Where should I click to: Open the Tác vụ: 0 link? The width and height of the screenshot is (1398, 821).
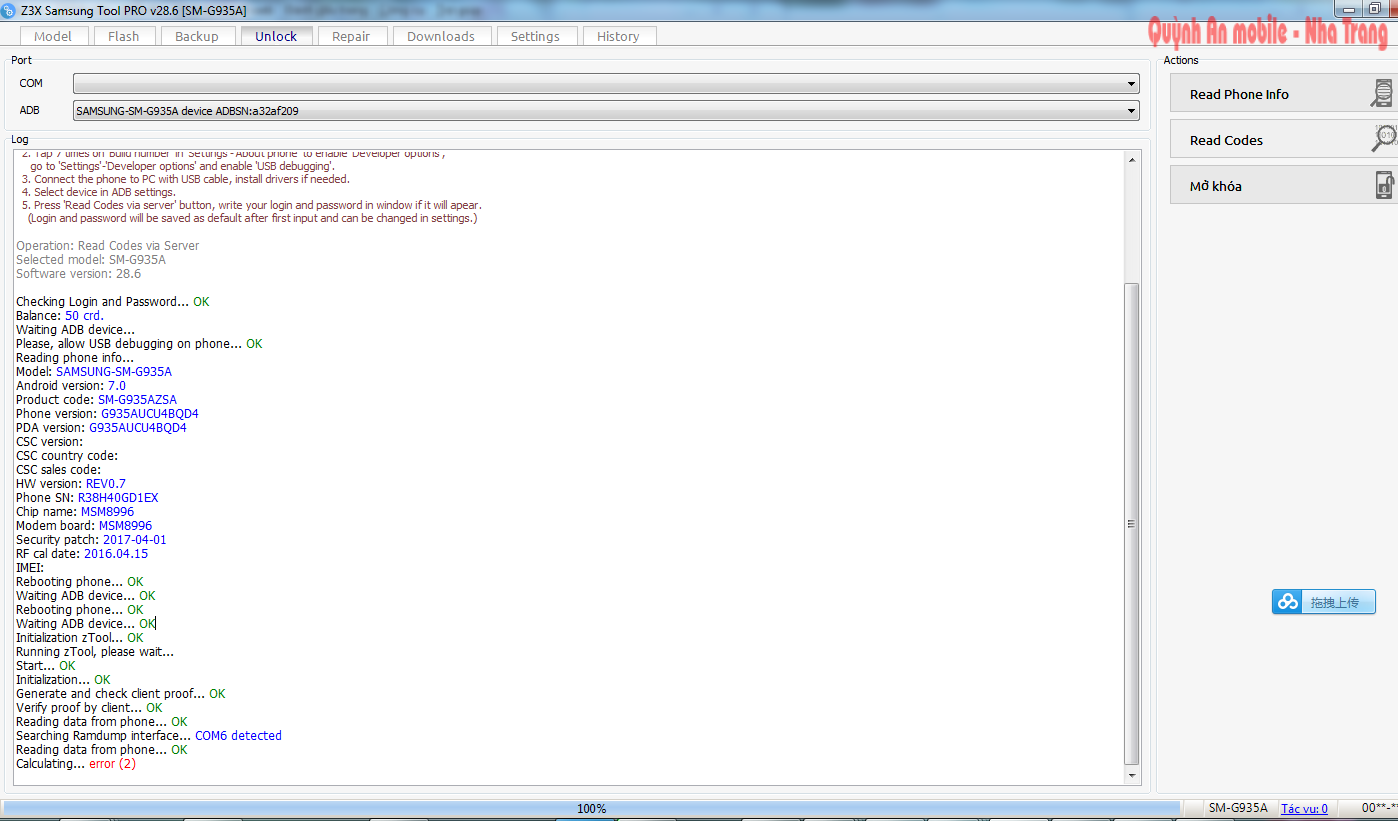[1304, 808]
